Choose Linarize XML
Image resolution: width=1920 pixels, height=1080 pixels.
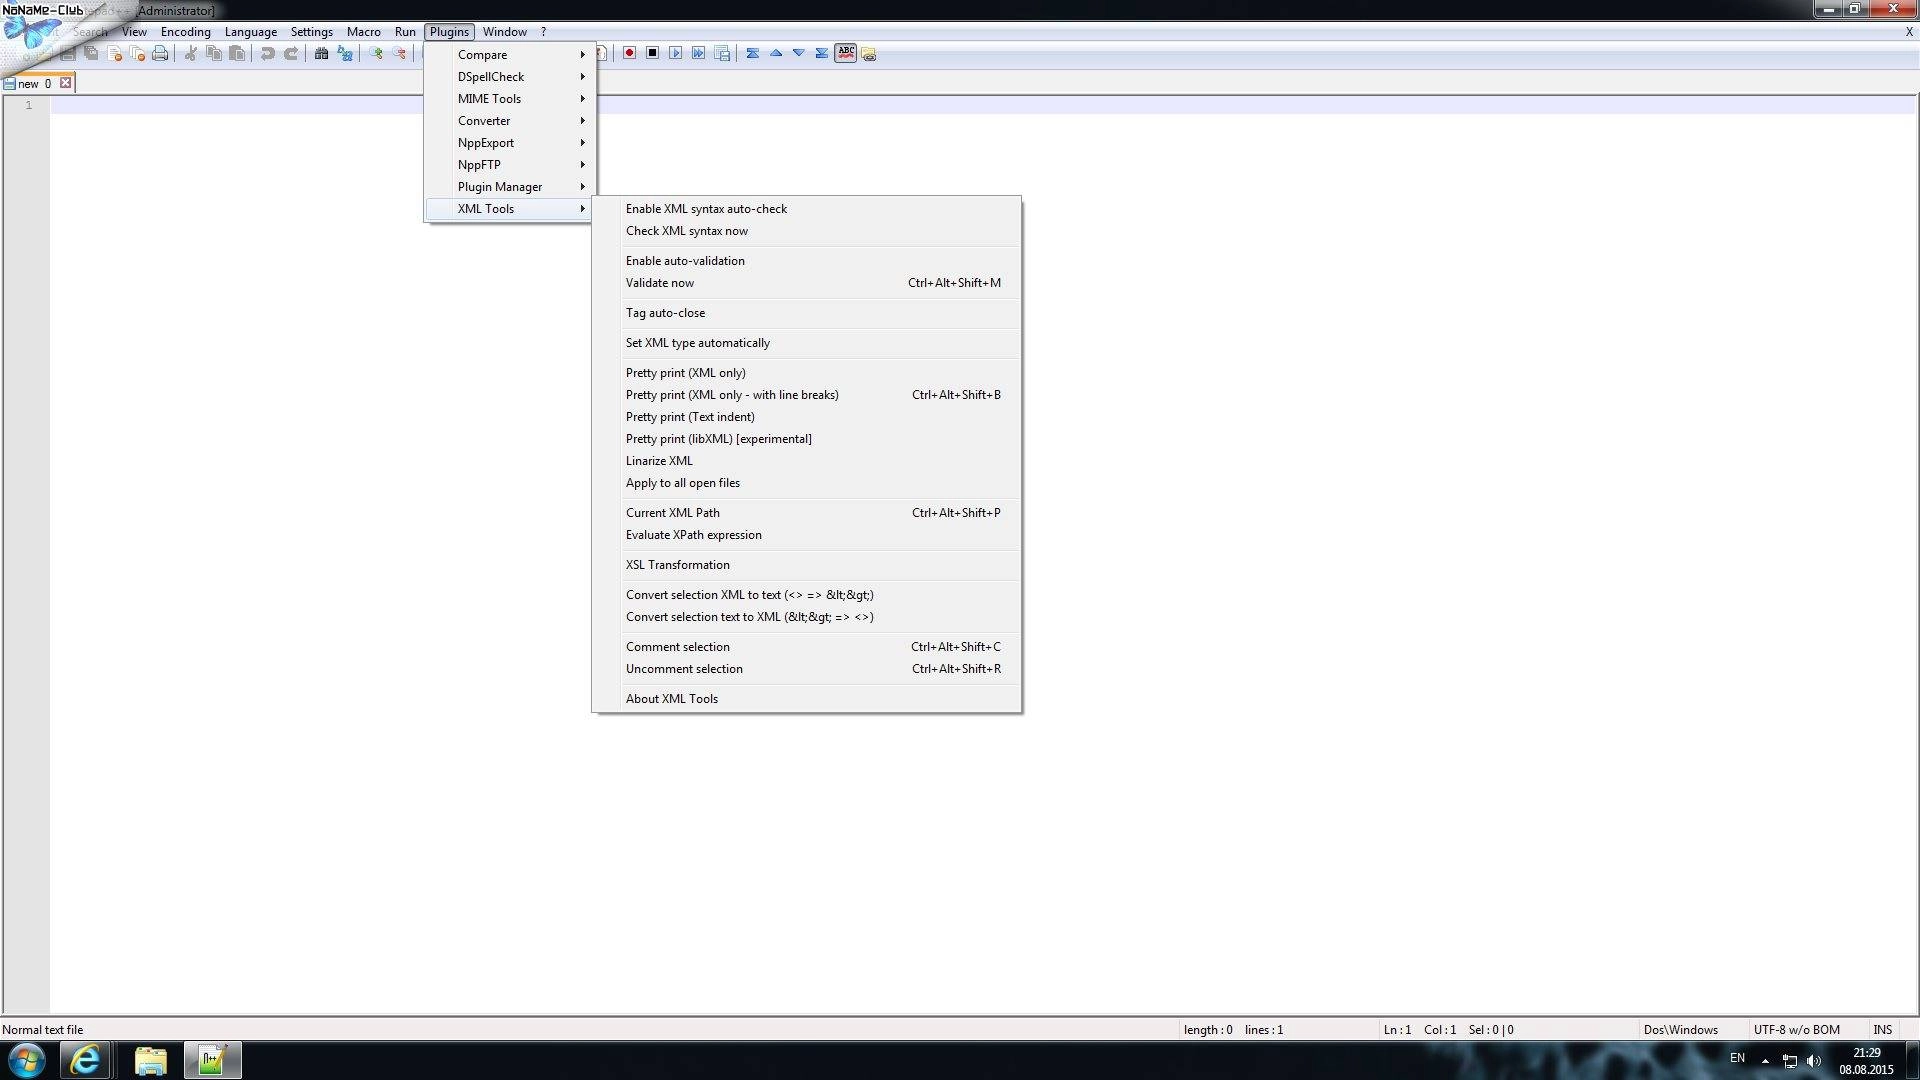point(806,461)
